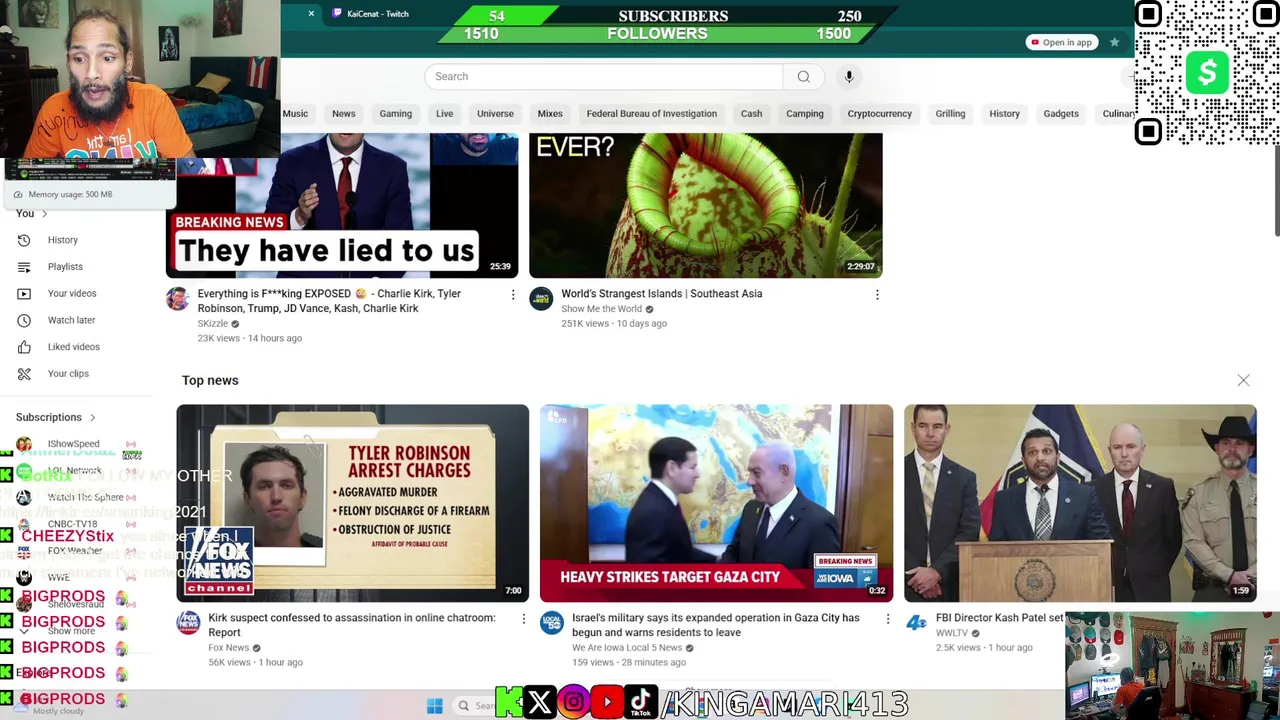The height and width of the screenshot is (720, 1280).
Task: Select the Cash filter chip
Action: [x=751, y=114]
